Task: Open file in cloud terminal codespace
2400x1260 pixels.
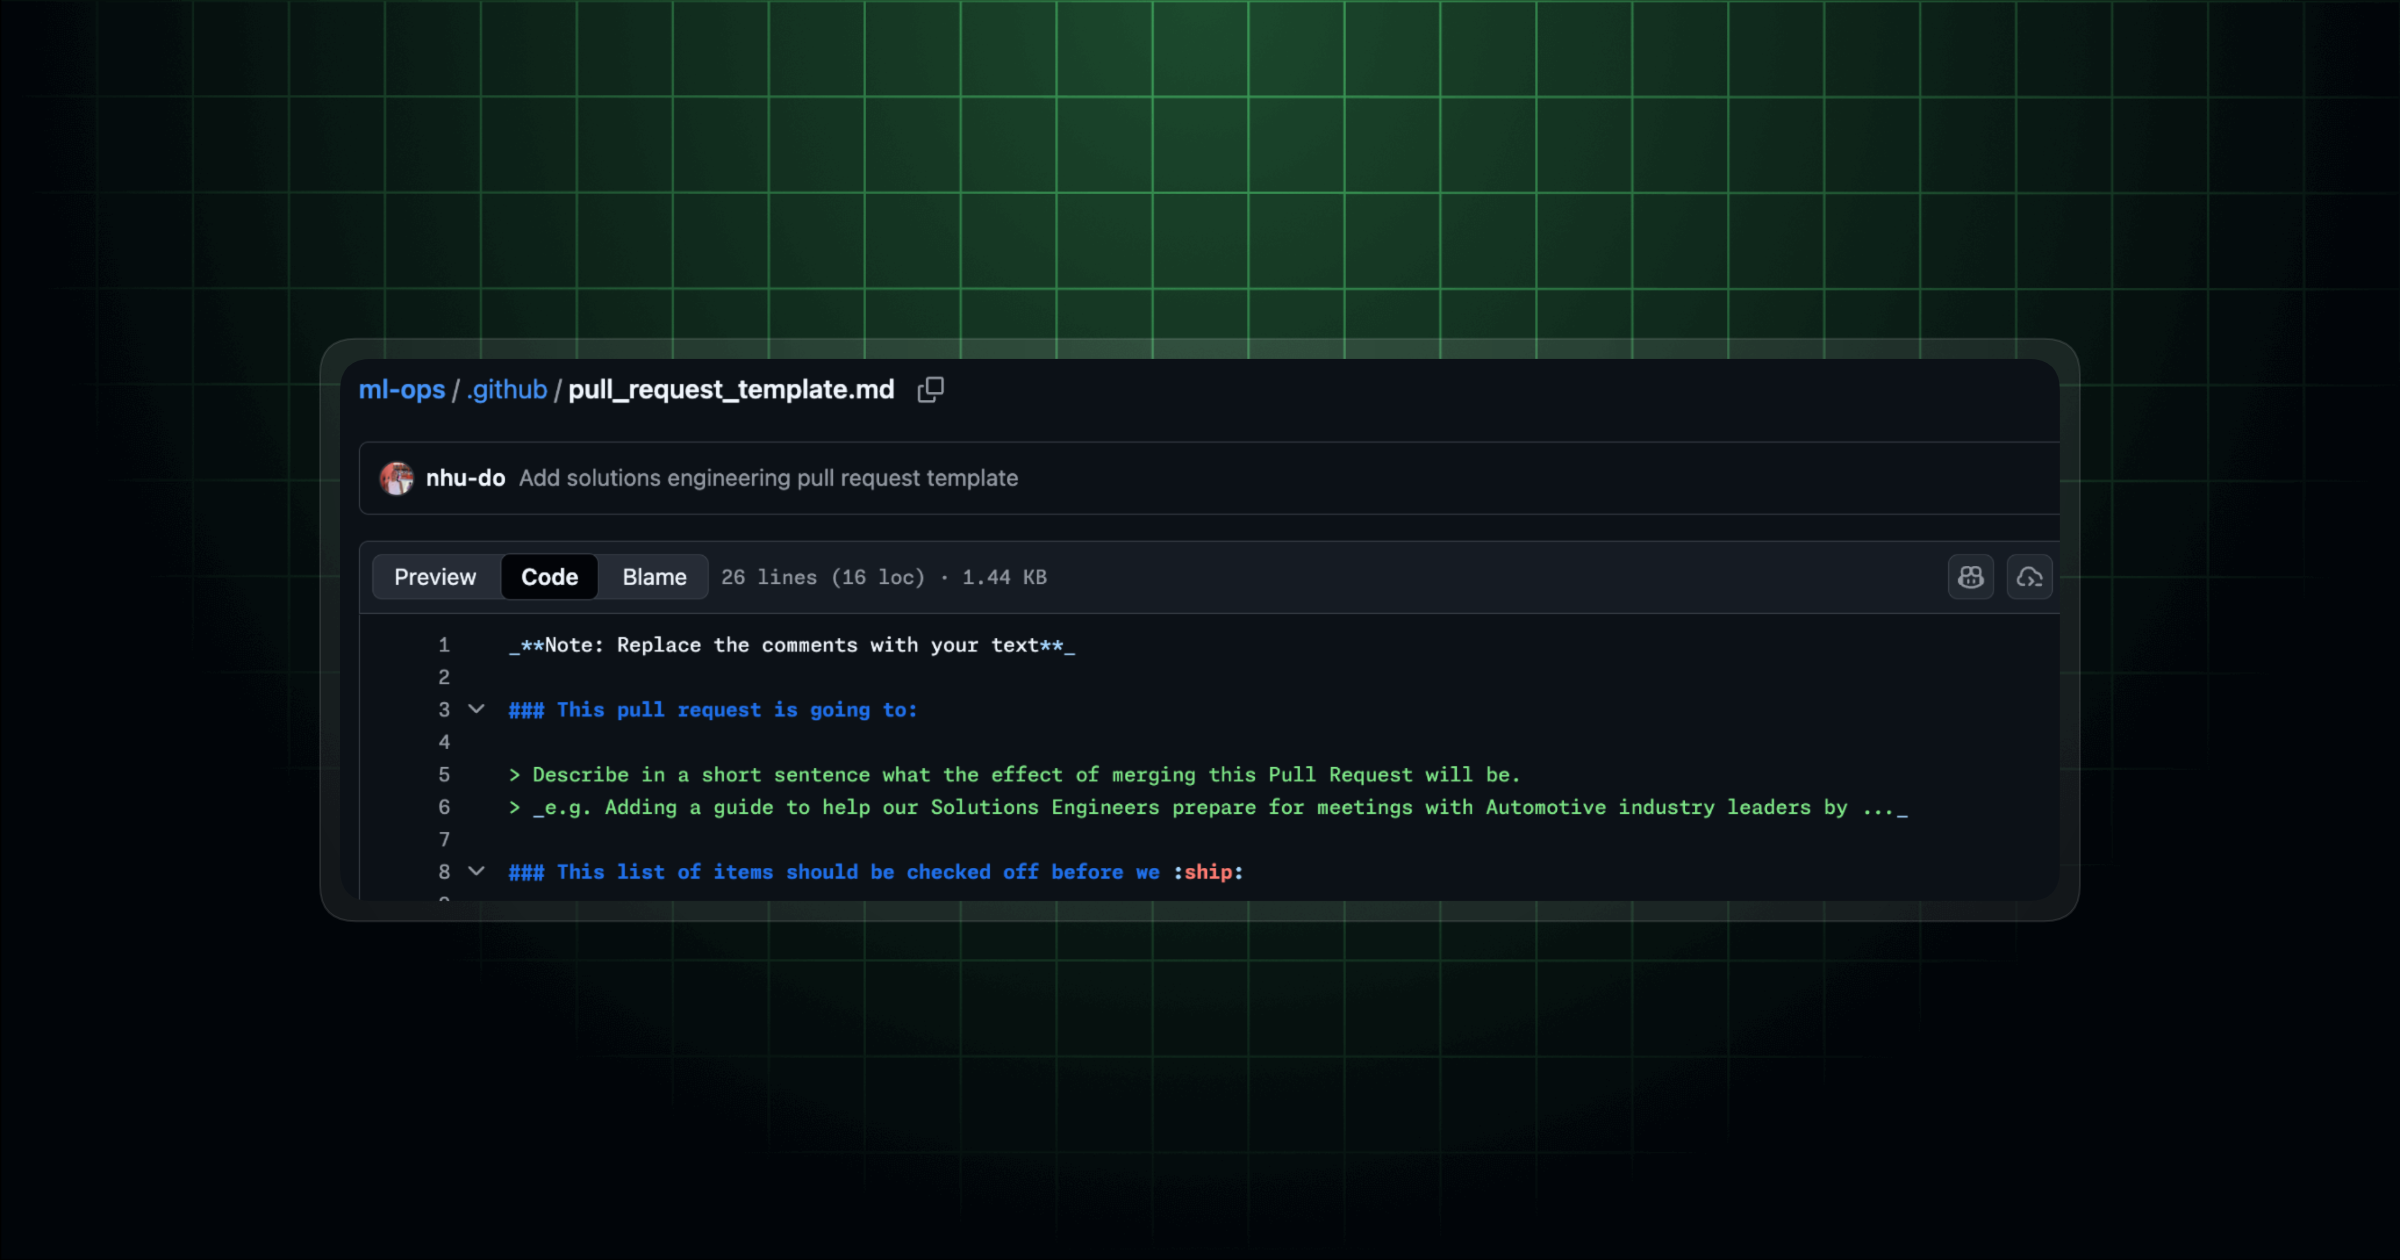Action: 2029,577
